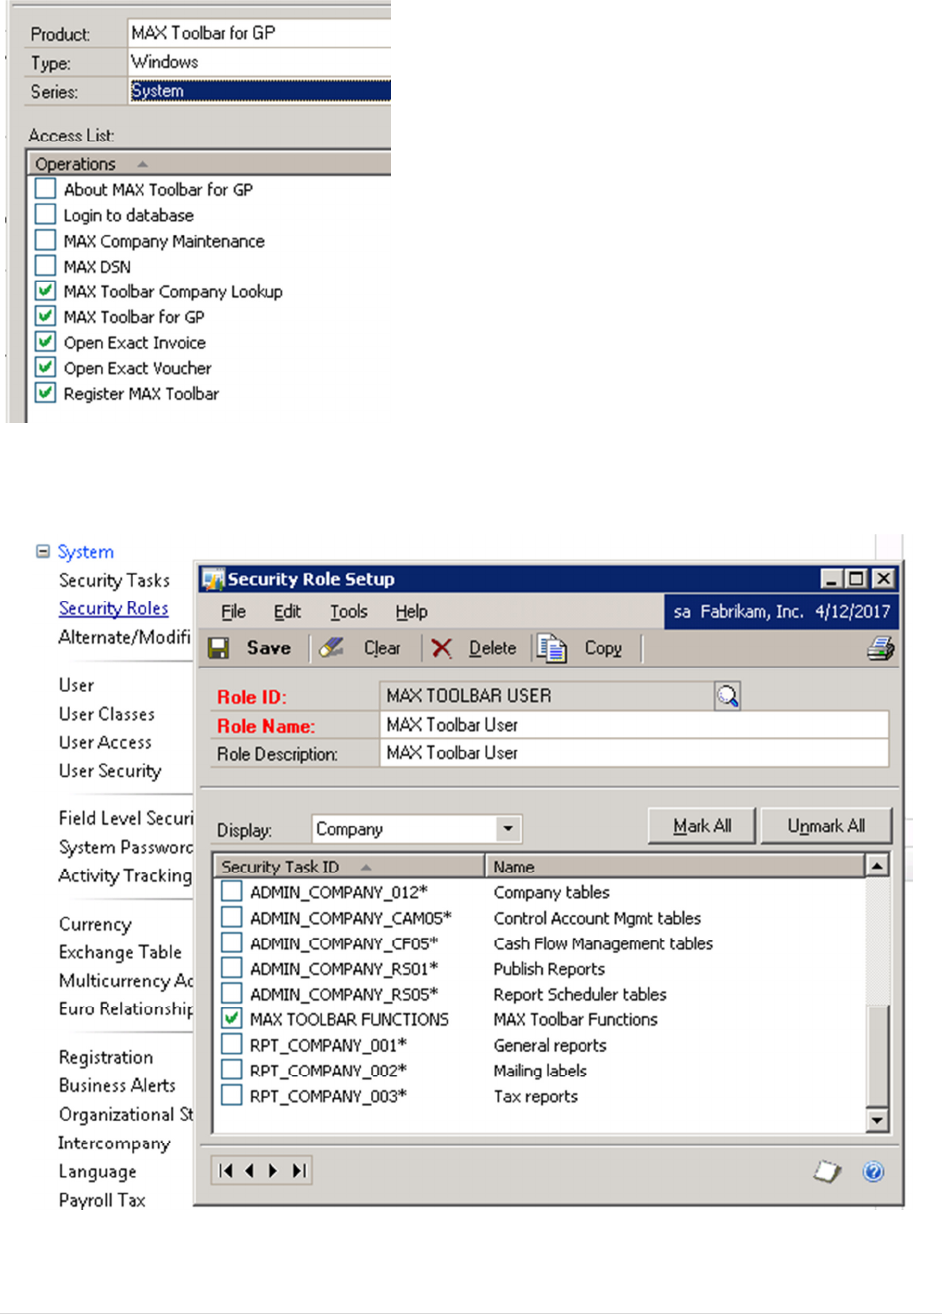Click Security Role Setup window title icon
The width and height of the screenshot is (942, 1314).
[213, 579]
